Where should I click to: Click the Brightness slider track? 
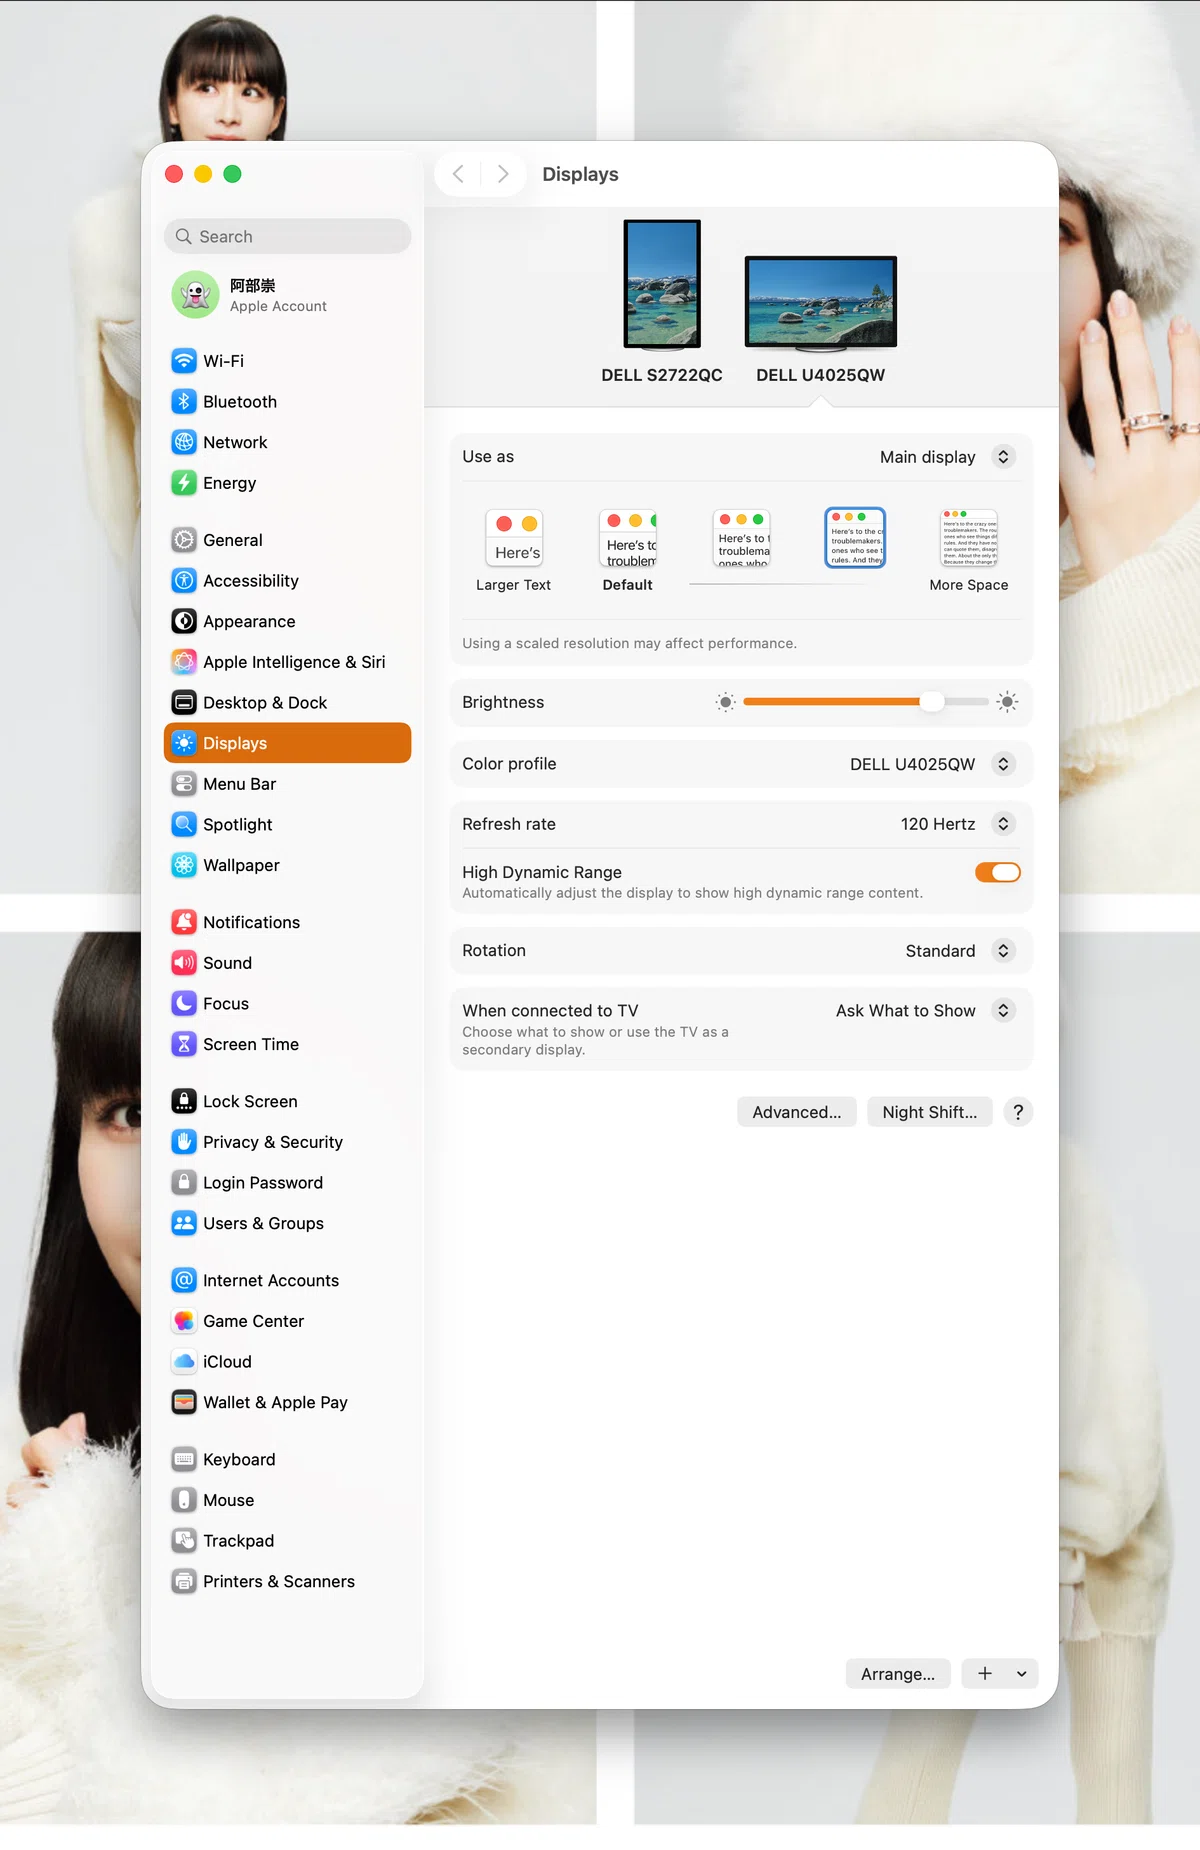point(866,702)
